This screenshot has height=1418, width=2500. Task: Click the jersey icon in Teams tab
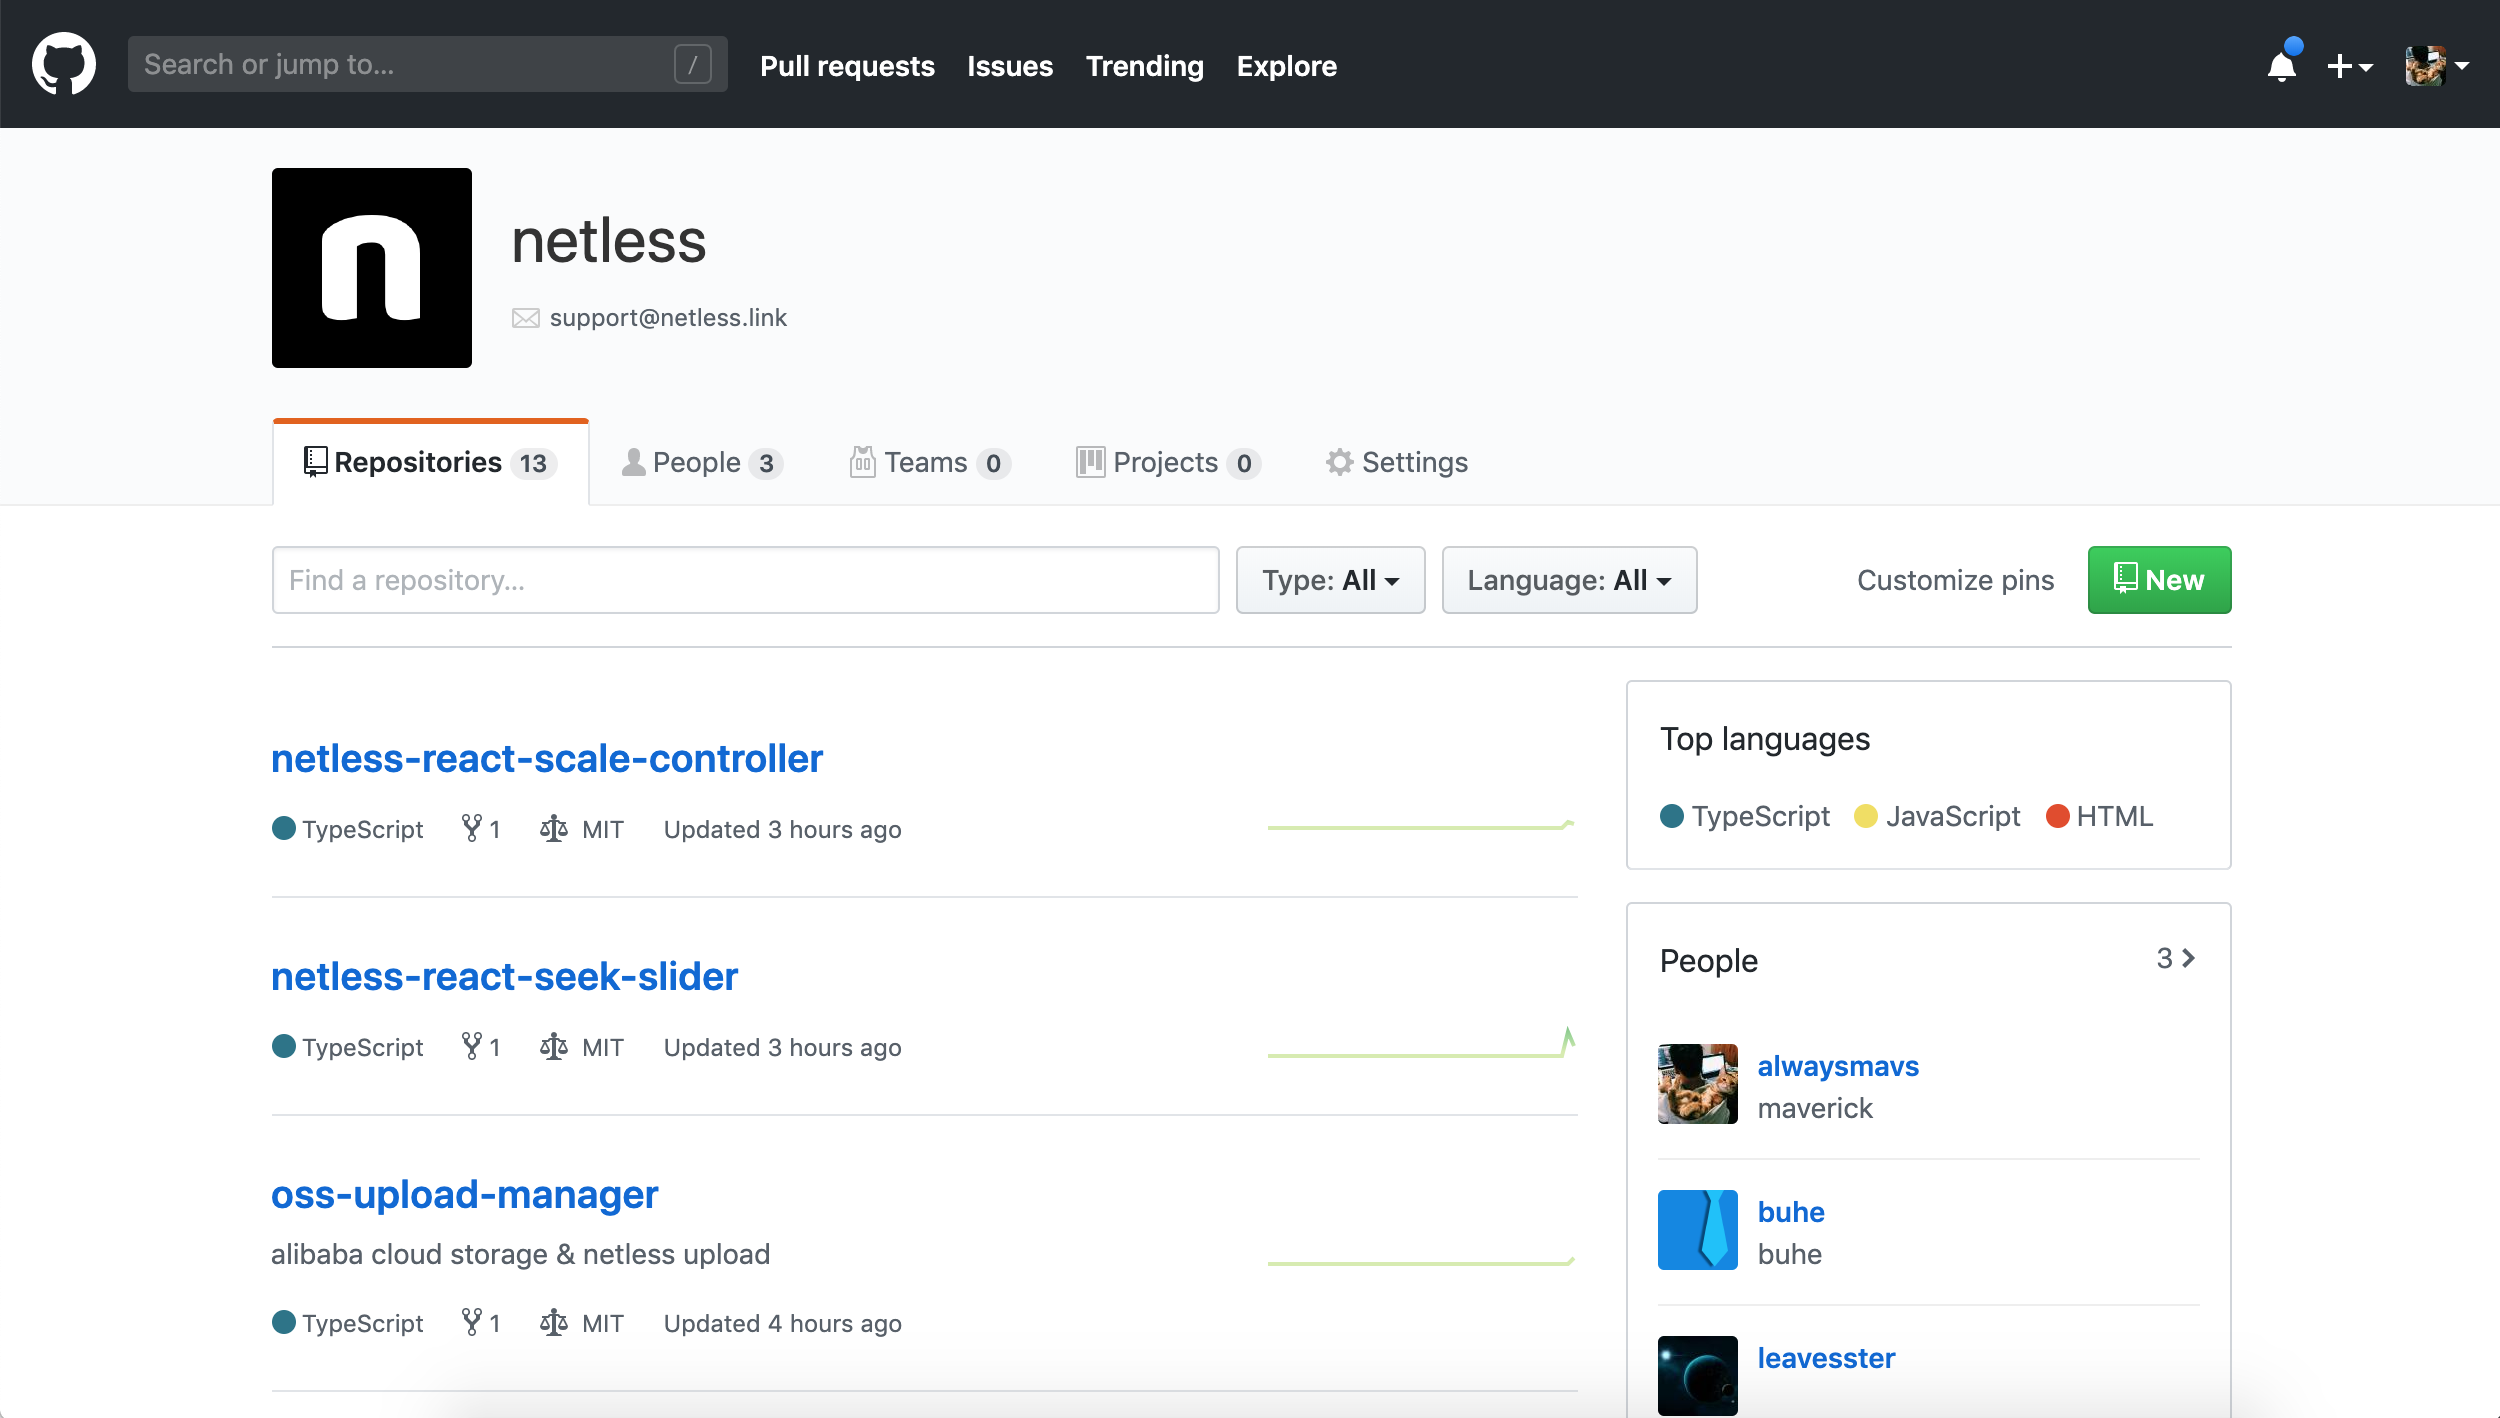coord(863,461)
